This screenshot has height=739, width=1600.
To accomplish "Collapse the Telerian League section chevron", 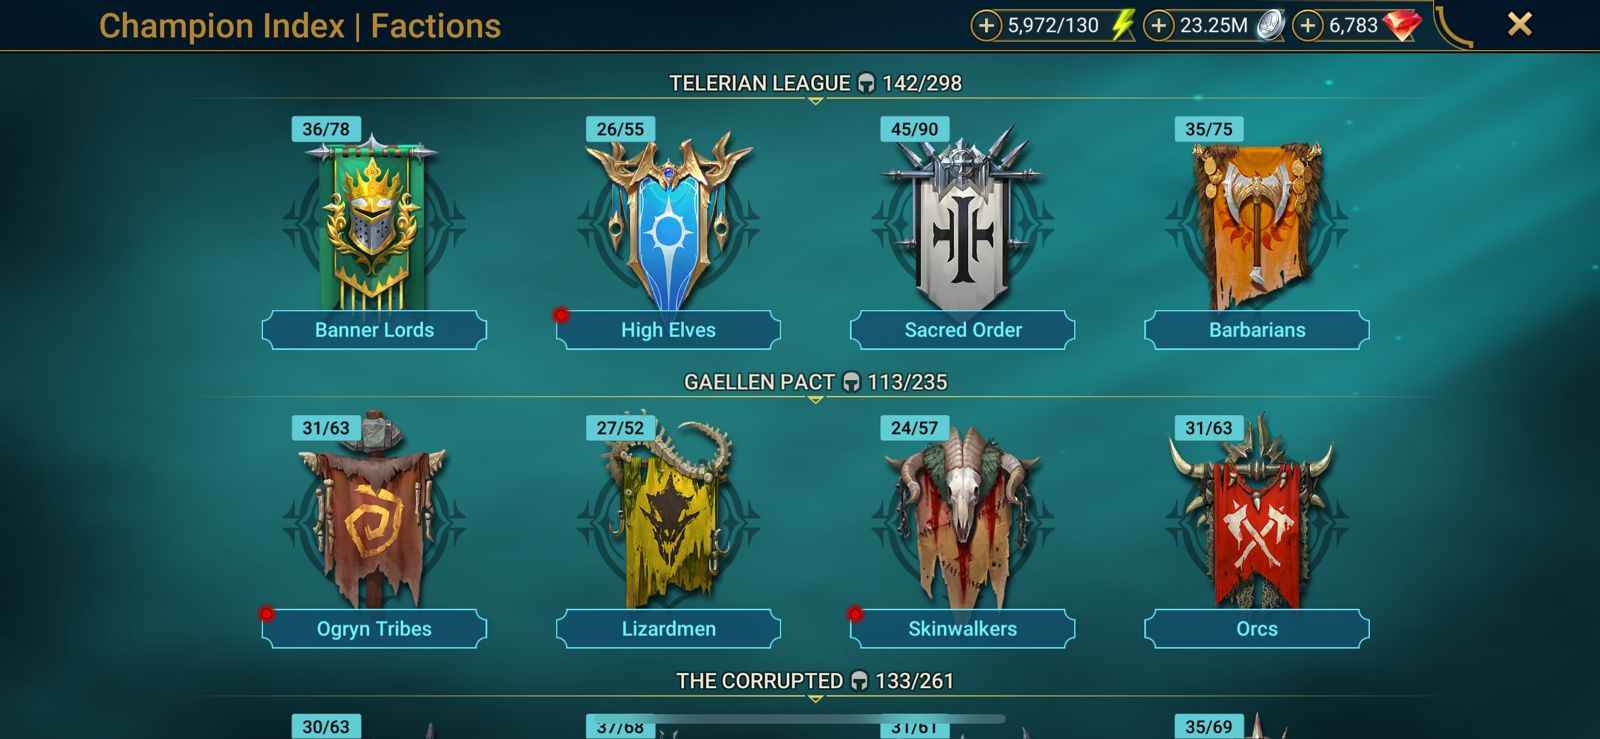I will 815,101.
